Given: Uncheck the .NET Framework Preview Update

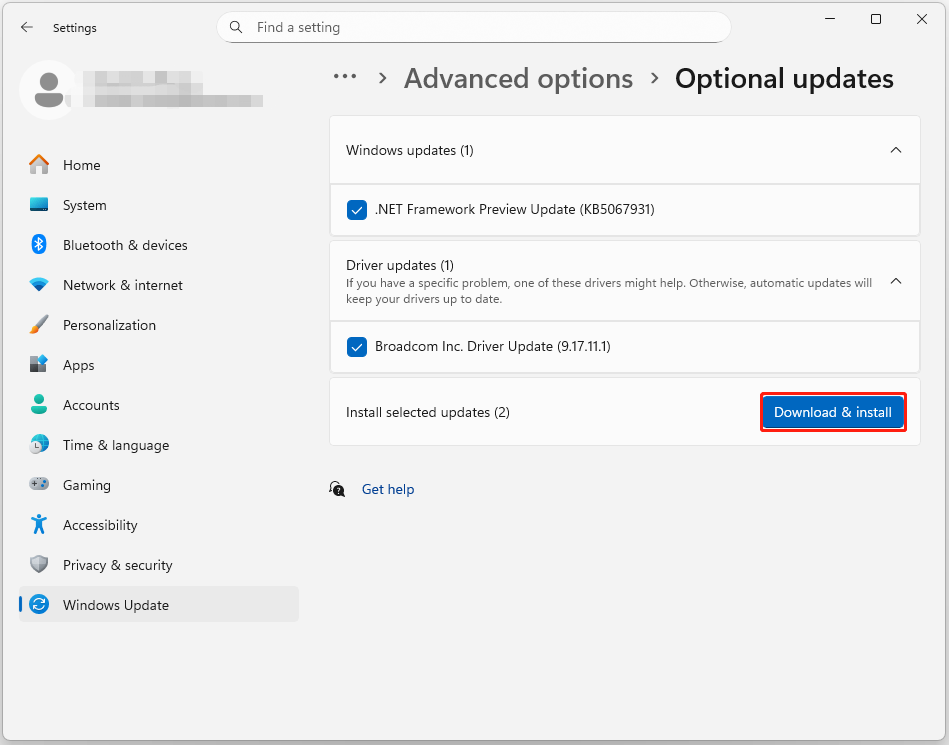Looking at the screenshot, I should point(357,210).
